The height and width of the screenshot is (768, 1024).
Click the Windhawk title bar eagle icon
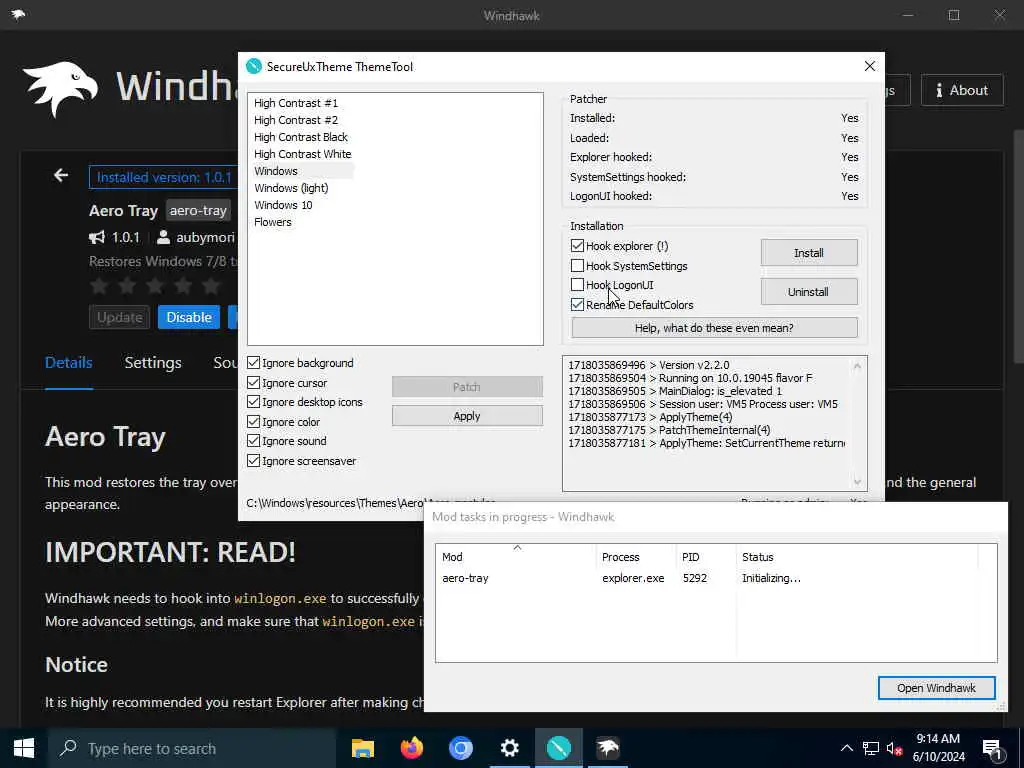tap(18, 15)
